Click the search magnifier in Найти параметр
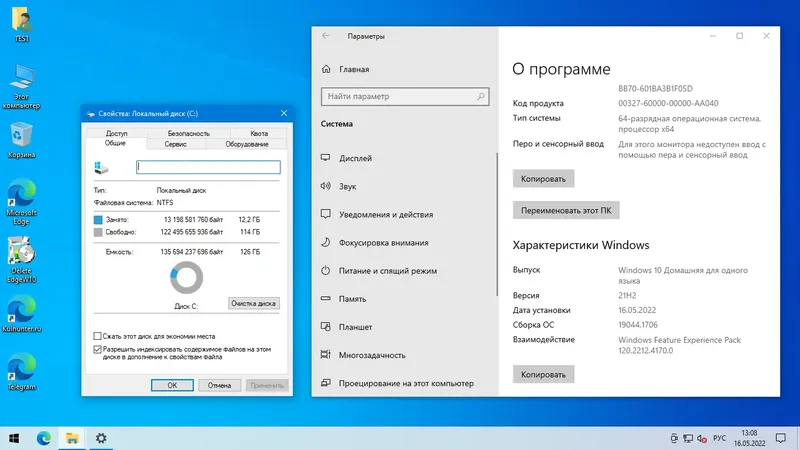Viewport: 800px width, 450px height. click(x=481, y=96)
